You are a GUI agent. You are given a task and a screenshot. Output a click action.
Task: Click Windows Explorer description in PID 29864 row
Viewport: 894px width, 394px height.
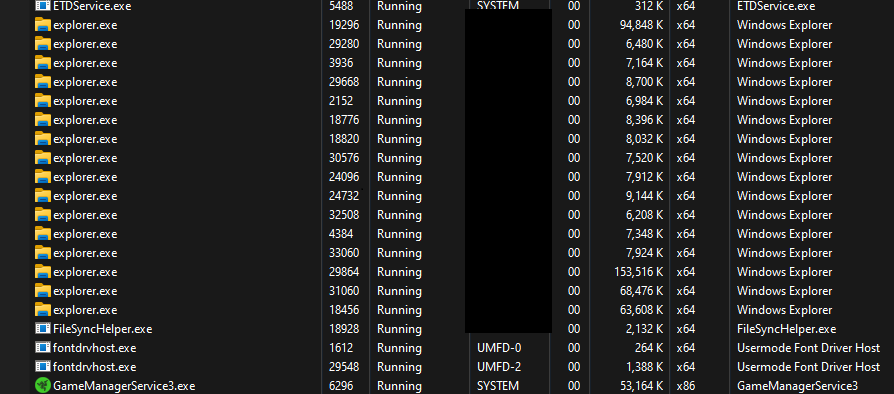[784, 272]
